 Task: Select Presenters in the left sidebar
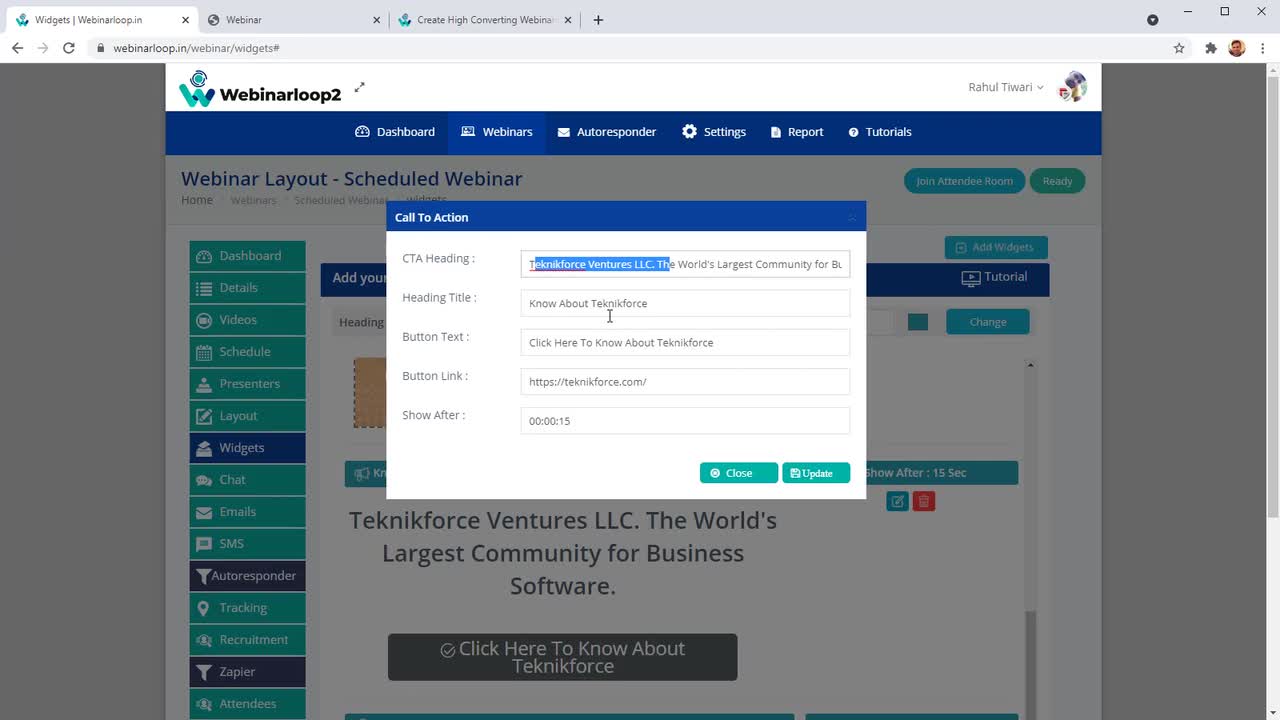tap(248, 384)
